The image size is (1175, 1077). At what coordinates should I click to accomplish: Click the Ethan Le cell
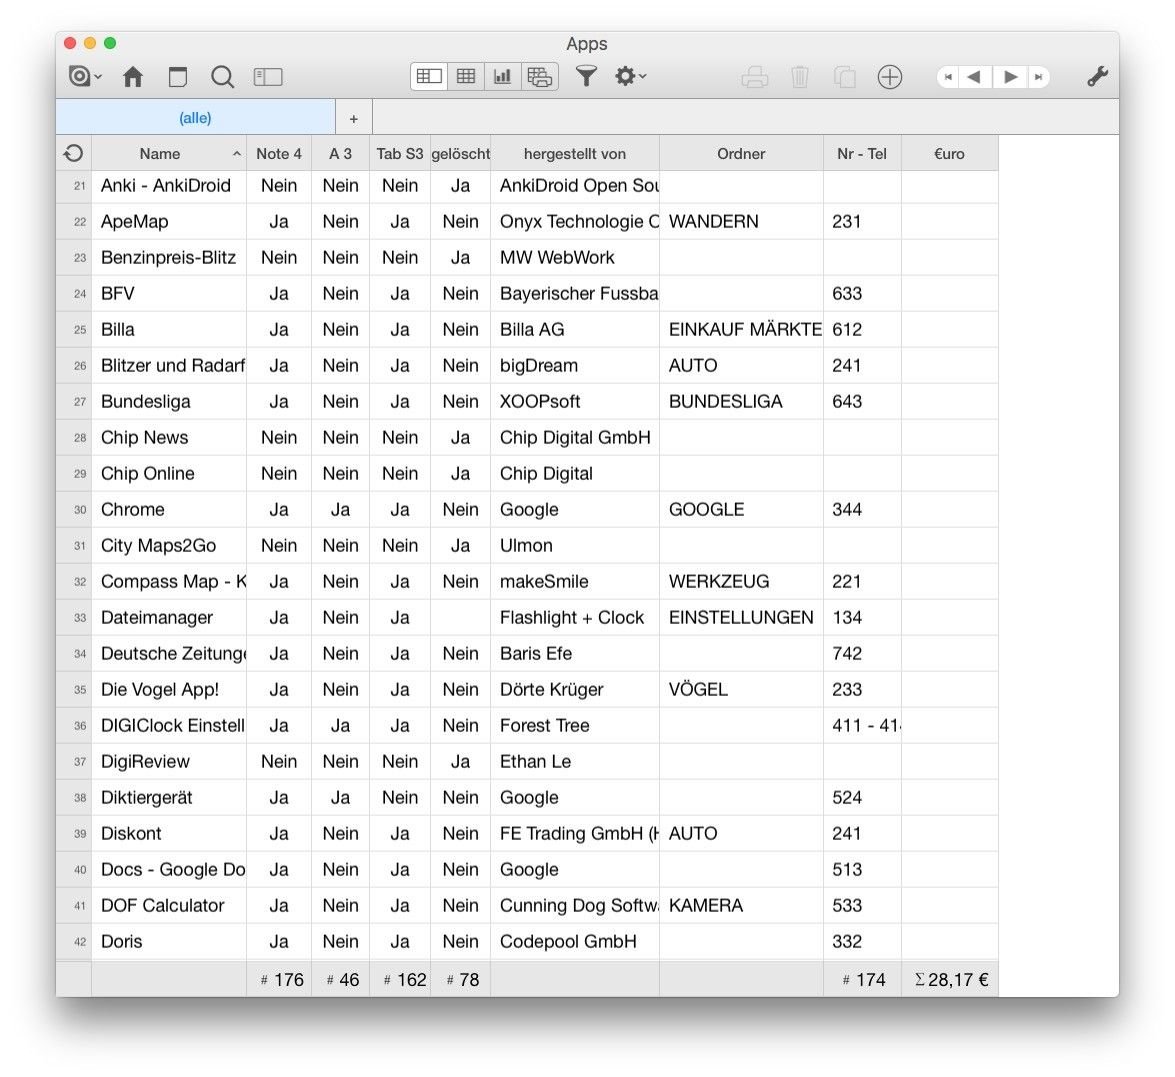(x=575, y=761)
